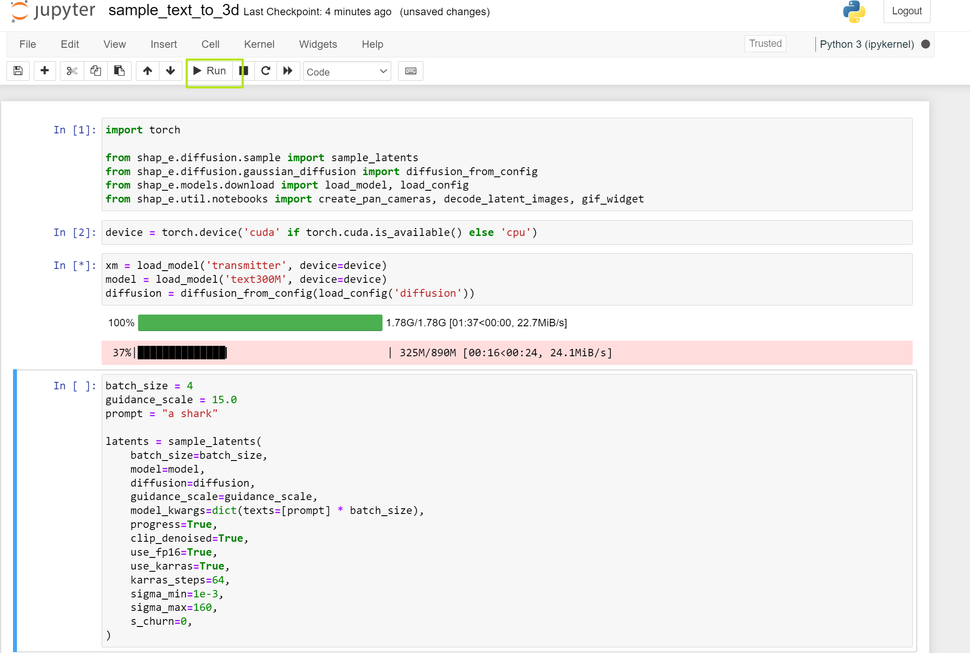970x653 pixels.
Task: Open the Help menu
Action: 372,45
